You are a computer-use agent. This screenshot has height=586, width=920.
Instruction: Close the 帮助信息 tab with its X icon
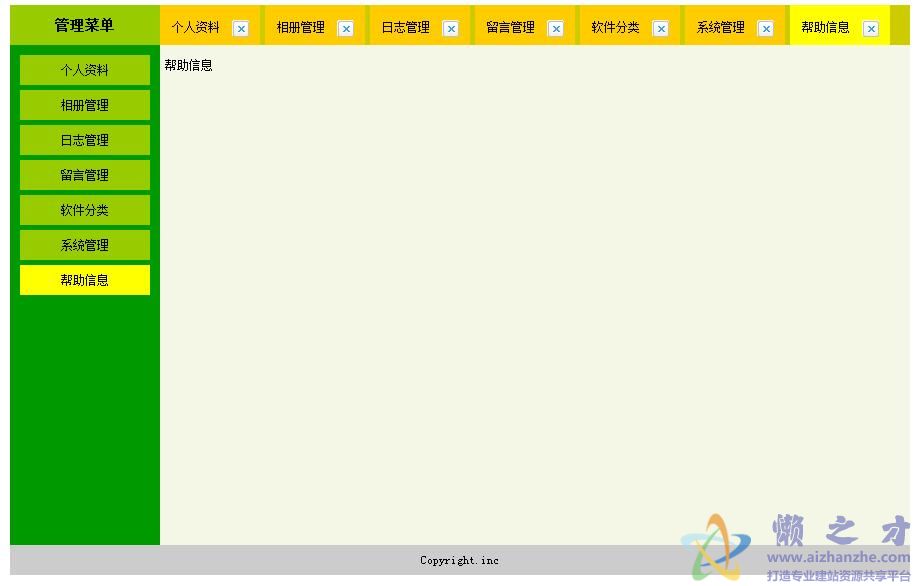871,29
